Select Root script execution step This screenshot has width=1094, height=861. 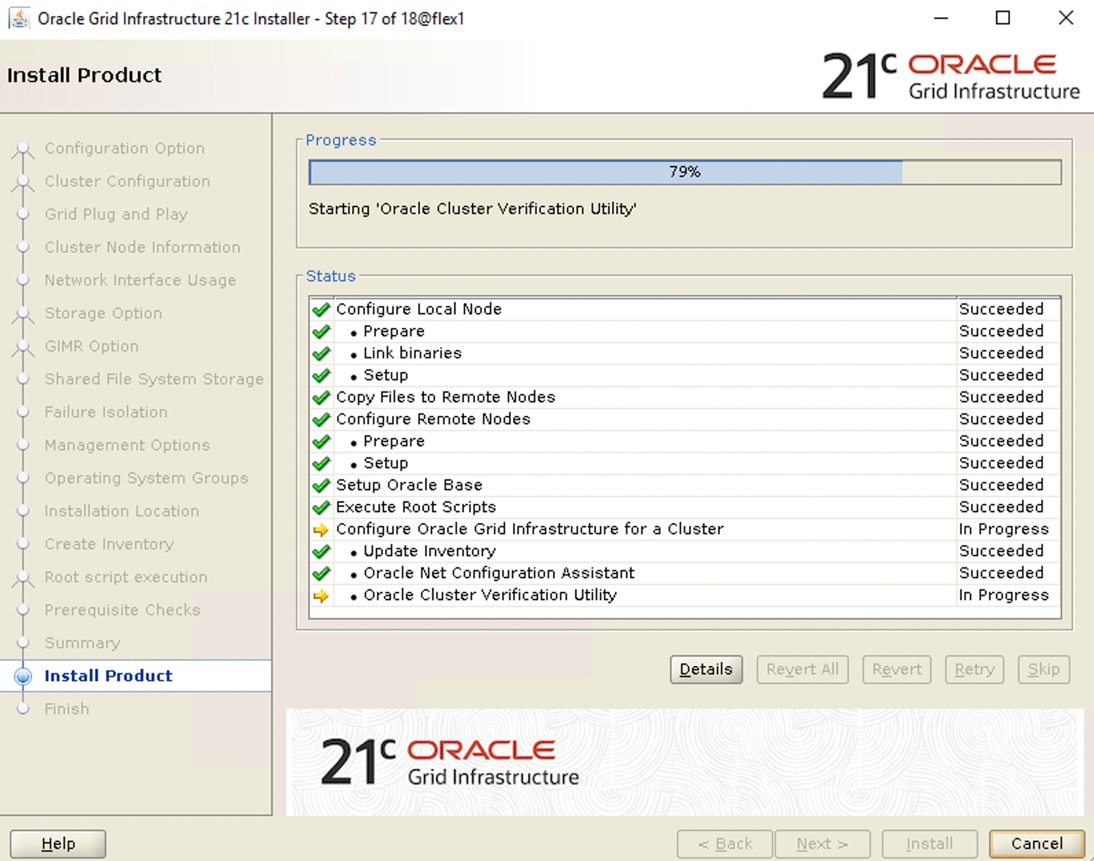click(x=126, y=577)
